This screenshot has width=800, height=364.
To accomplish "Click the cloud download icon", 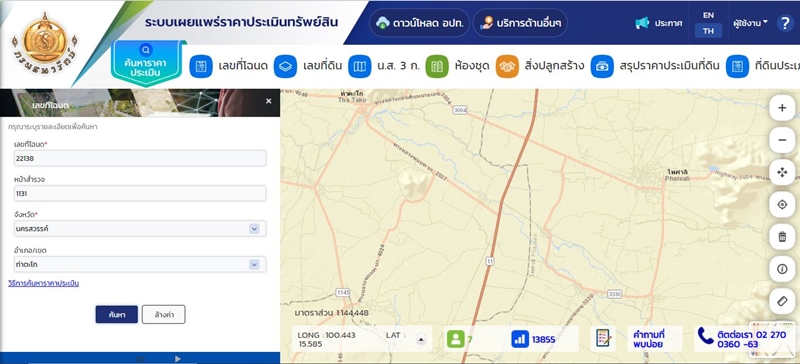I will click(382, 22).
